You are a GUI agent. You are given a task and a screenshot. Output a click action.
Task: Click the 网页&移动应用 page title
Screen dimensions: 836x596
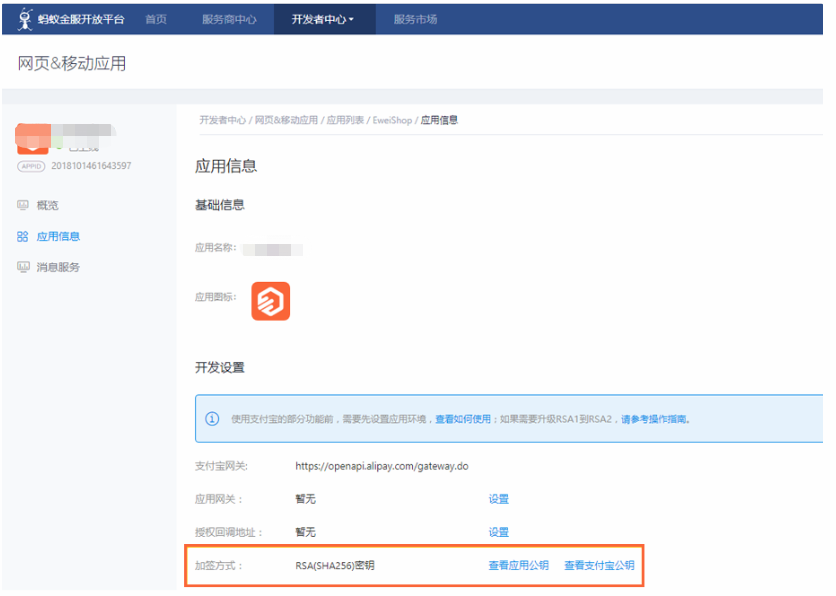click(x=72, y=64)
